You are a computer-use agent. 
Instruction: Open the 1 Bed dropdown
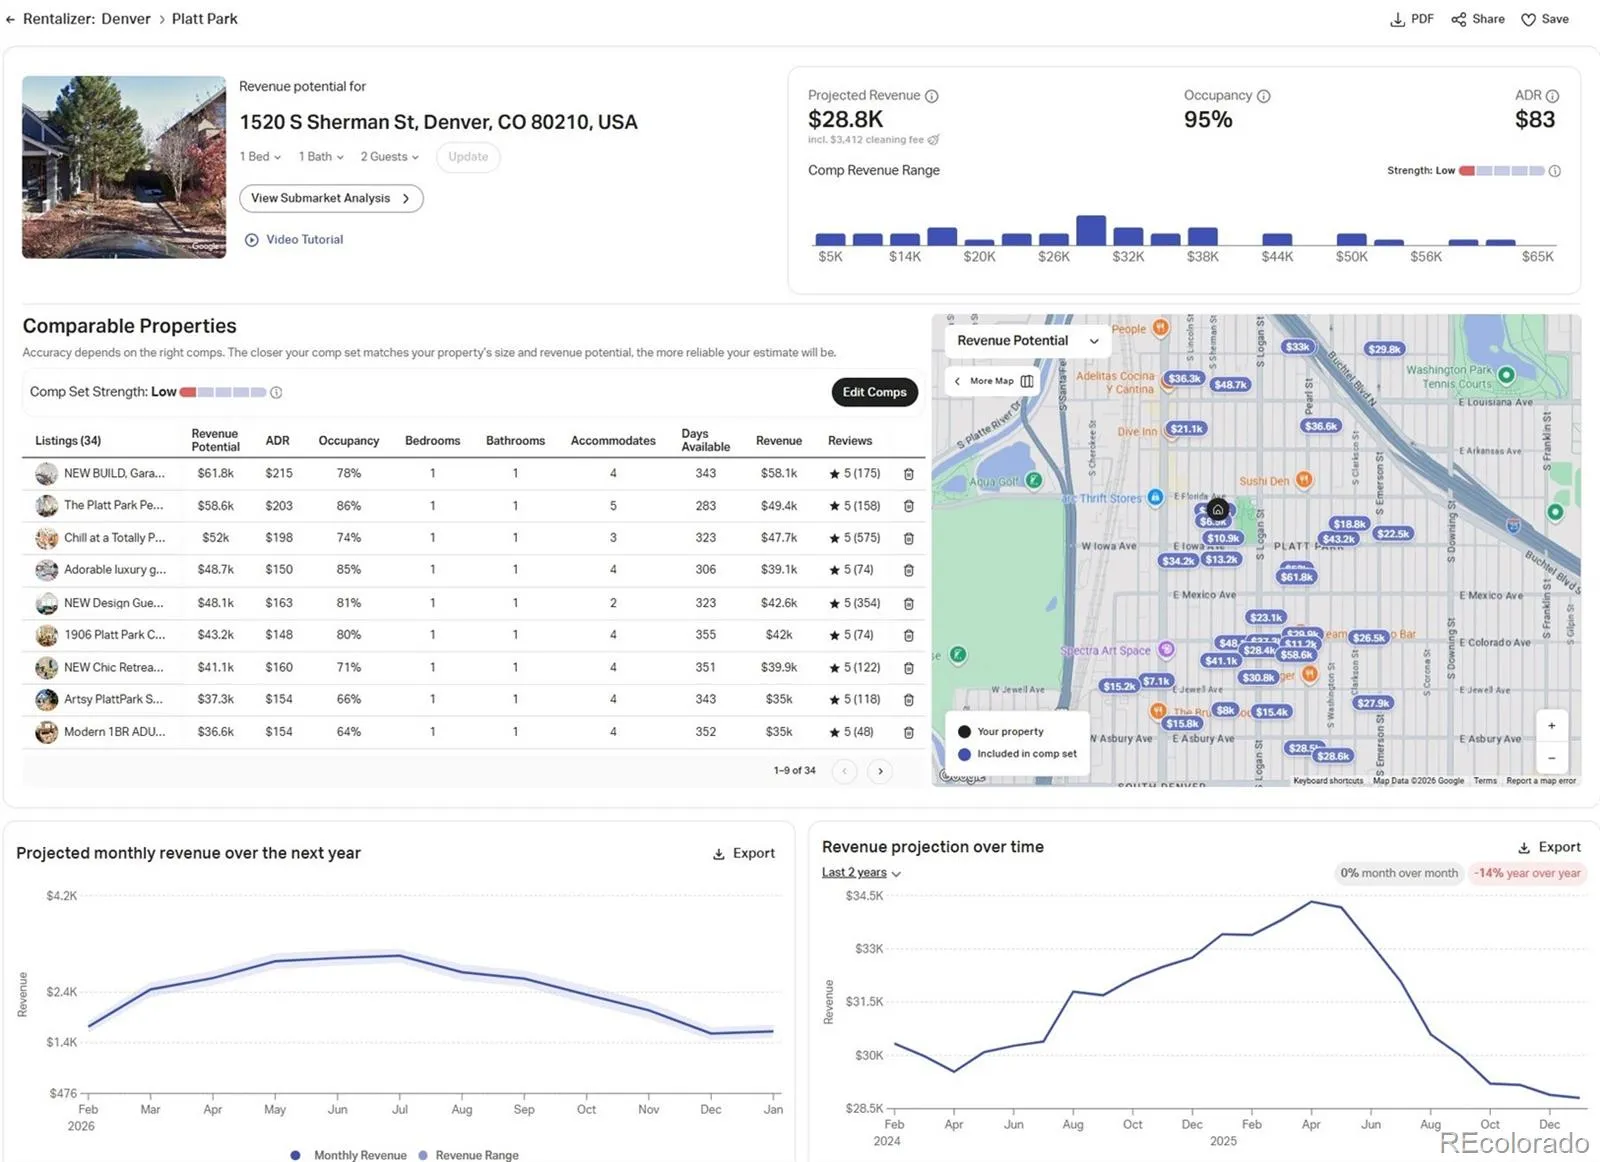tap(260, 157)
